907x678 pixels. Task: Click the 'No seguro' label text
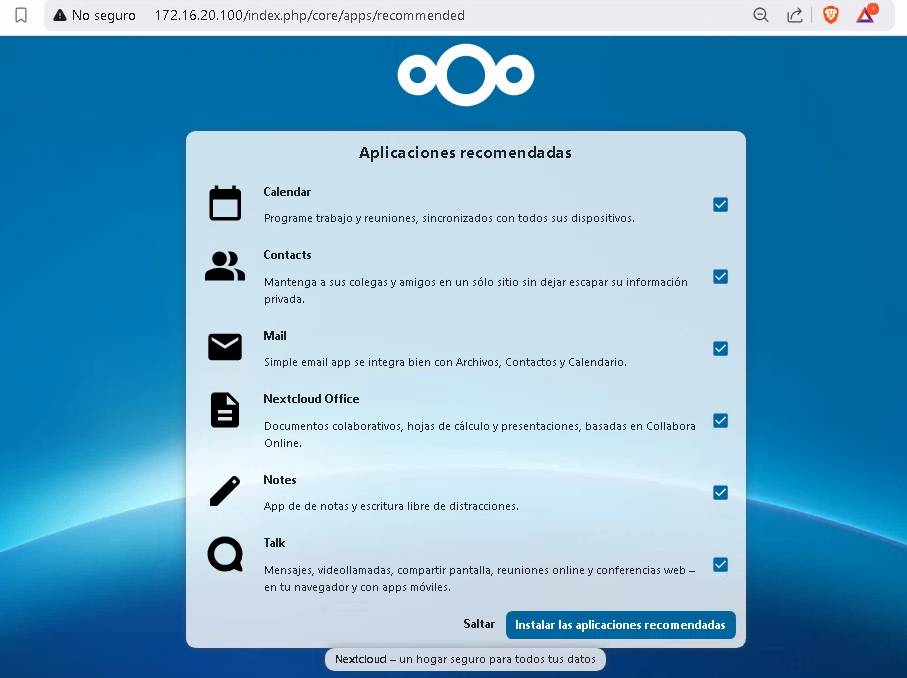click(104, 16)
